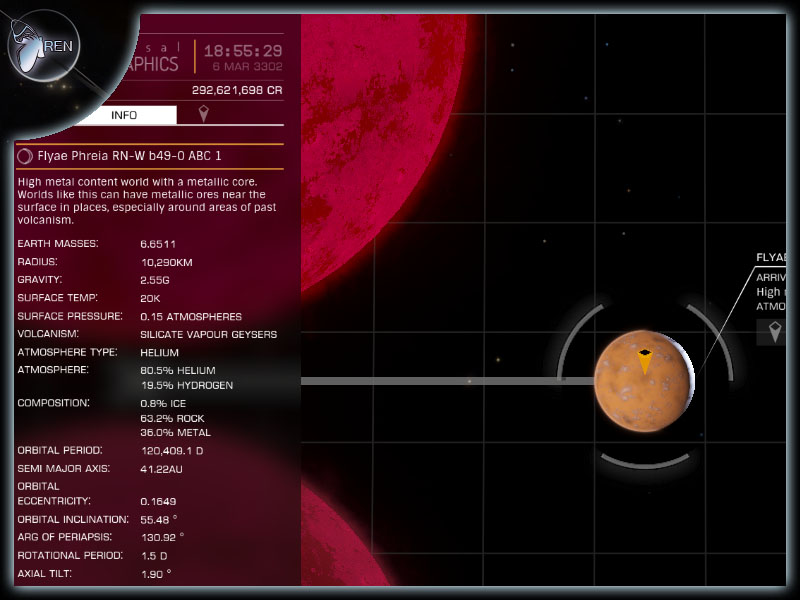Click the date 6 MAR 3302
This screenshot has height=600, width=800.
point(247,66)
